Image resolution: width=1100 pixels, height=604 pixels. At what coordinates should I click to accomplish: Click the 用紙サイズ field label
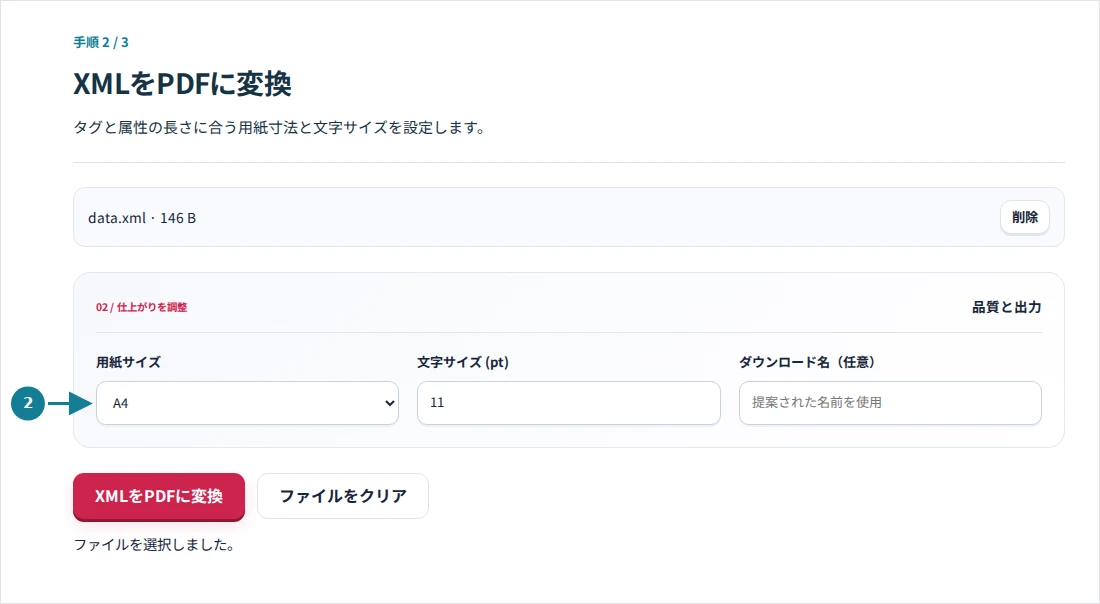128,362
